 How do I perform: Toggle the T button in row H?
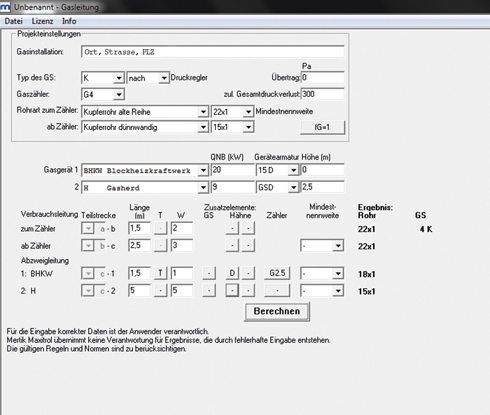tap(160, 291)
